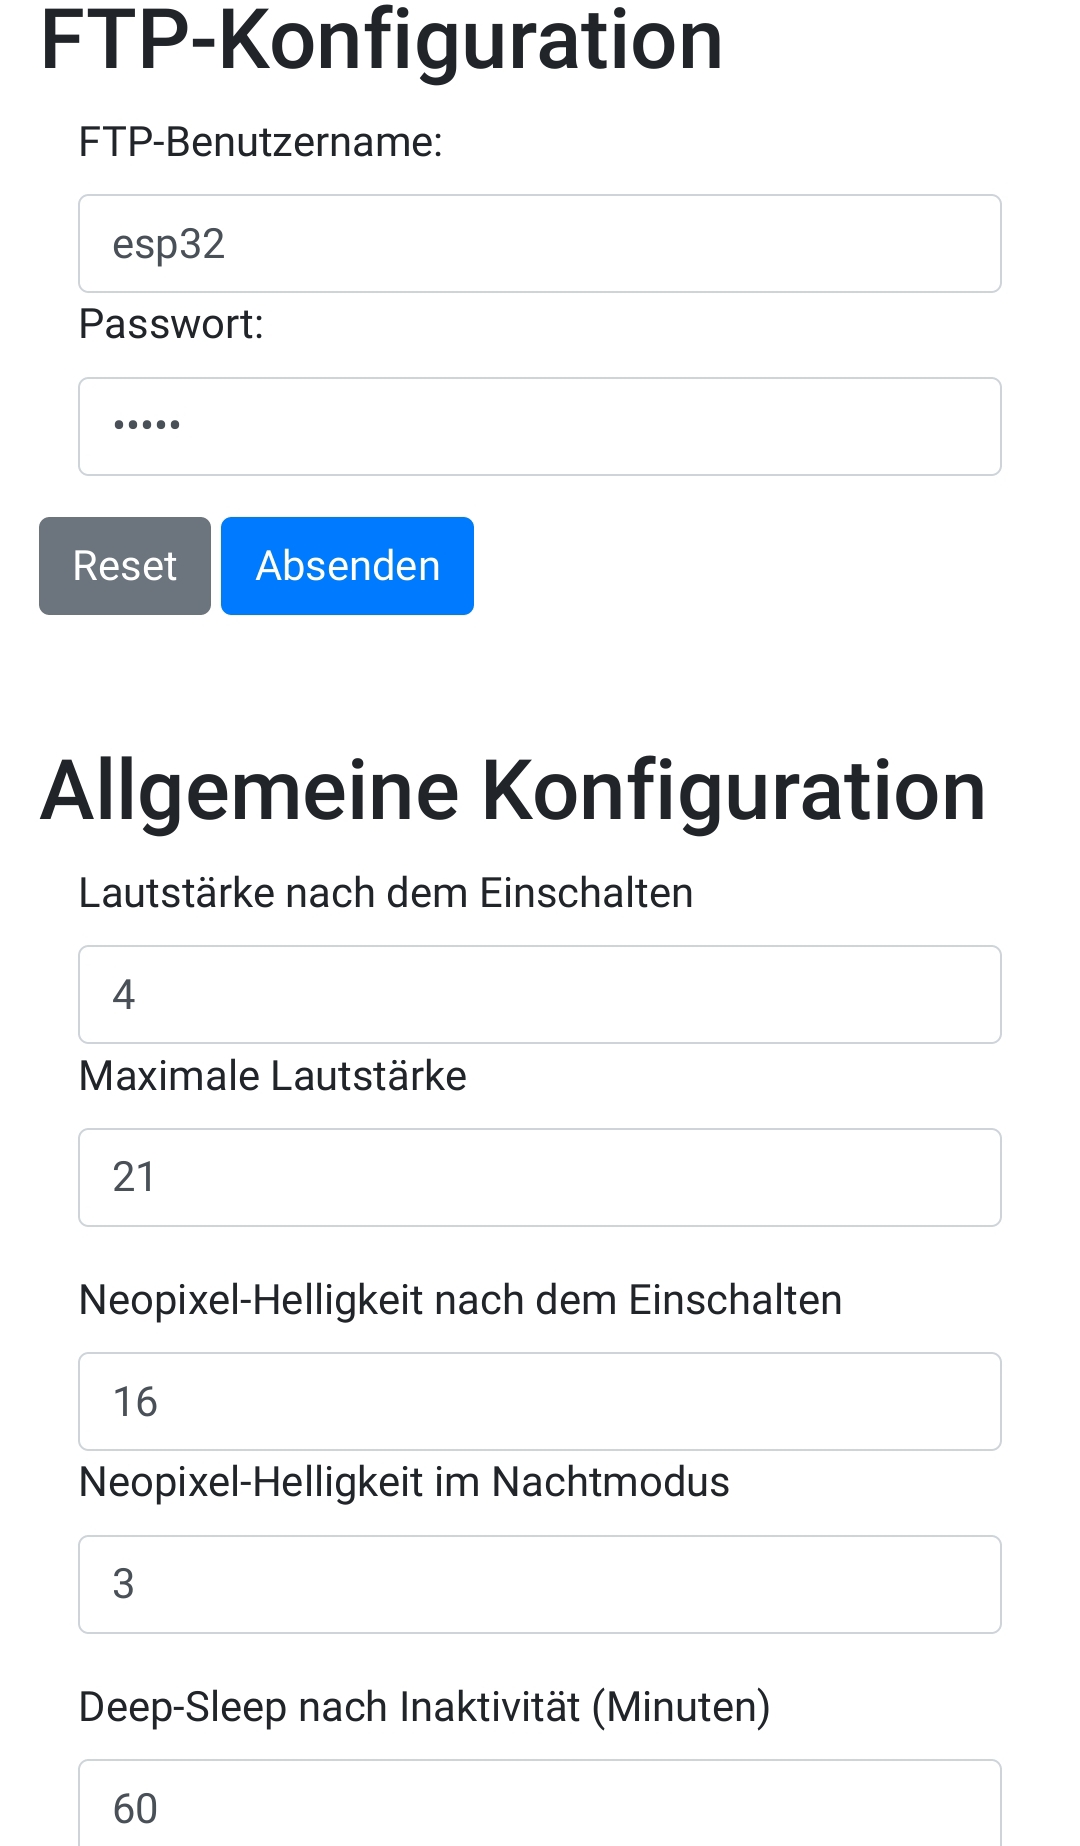The image size is (1080, 1846).
Task: Click the Reset button
Action: [x=125, y=566]
